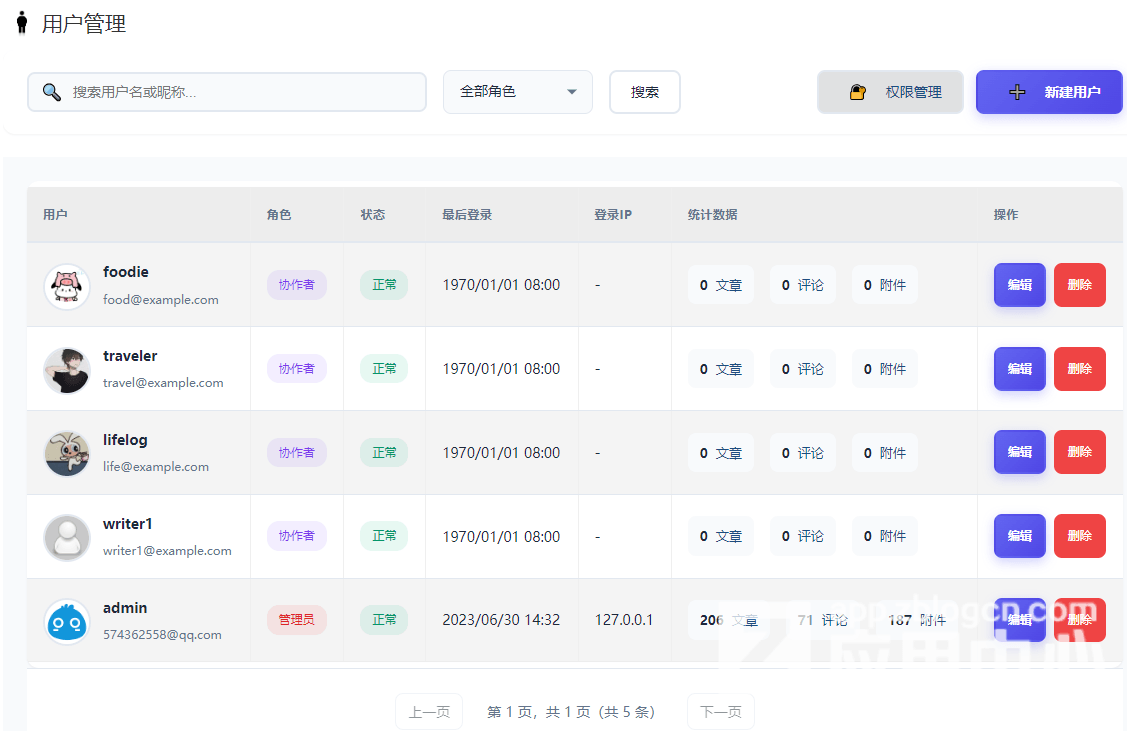Click the magnifier icon in search box
Screen dimensions: 1127x731
[x=52, y=92]
